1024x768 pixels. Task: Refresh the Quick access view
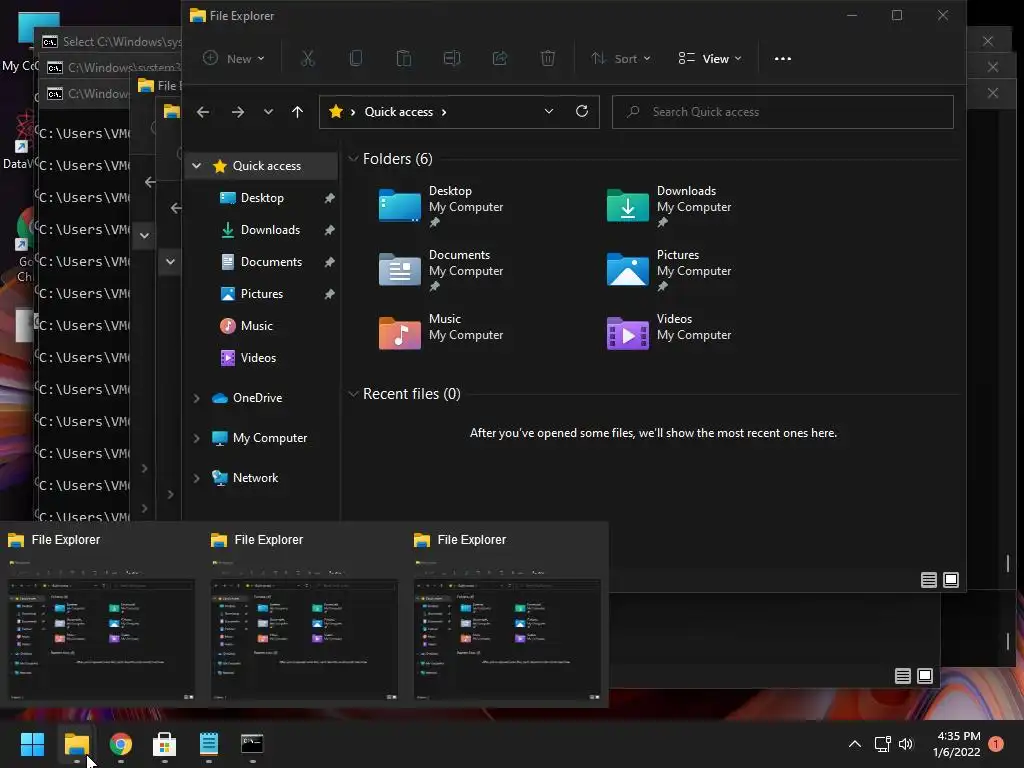[582, 111]
